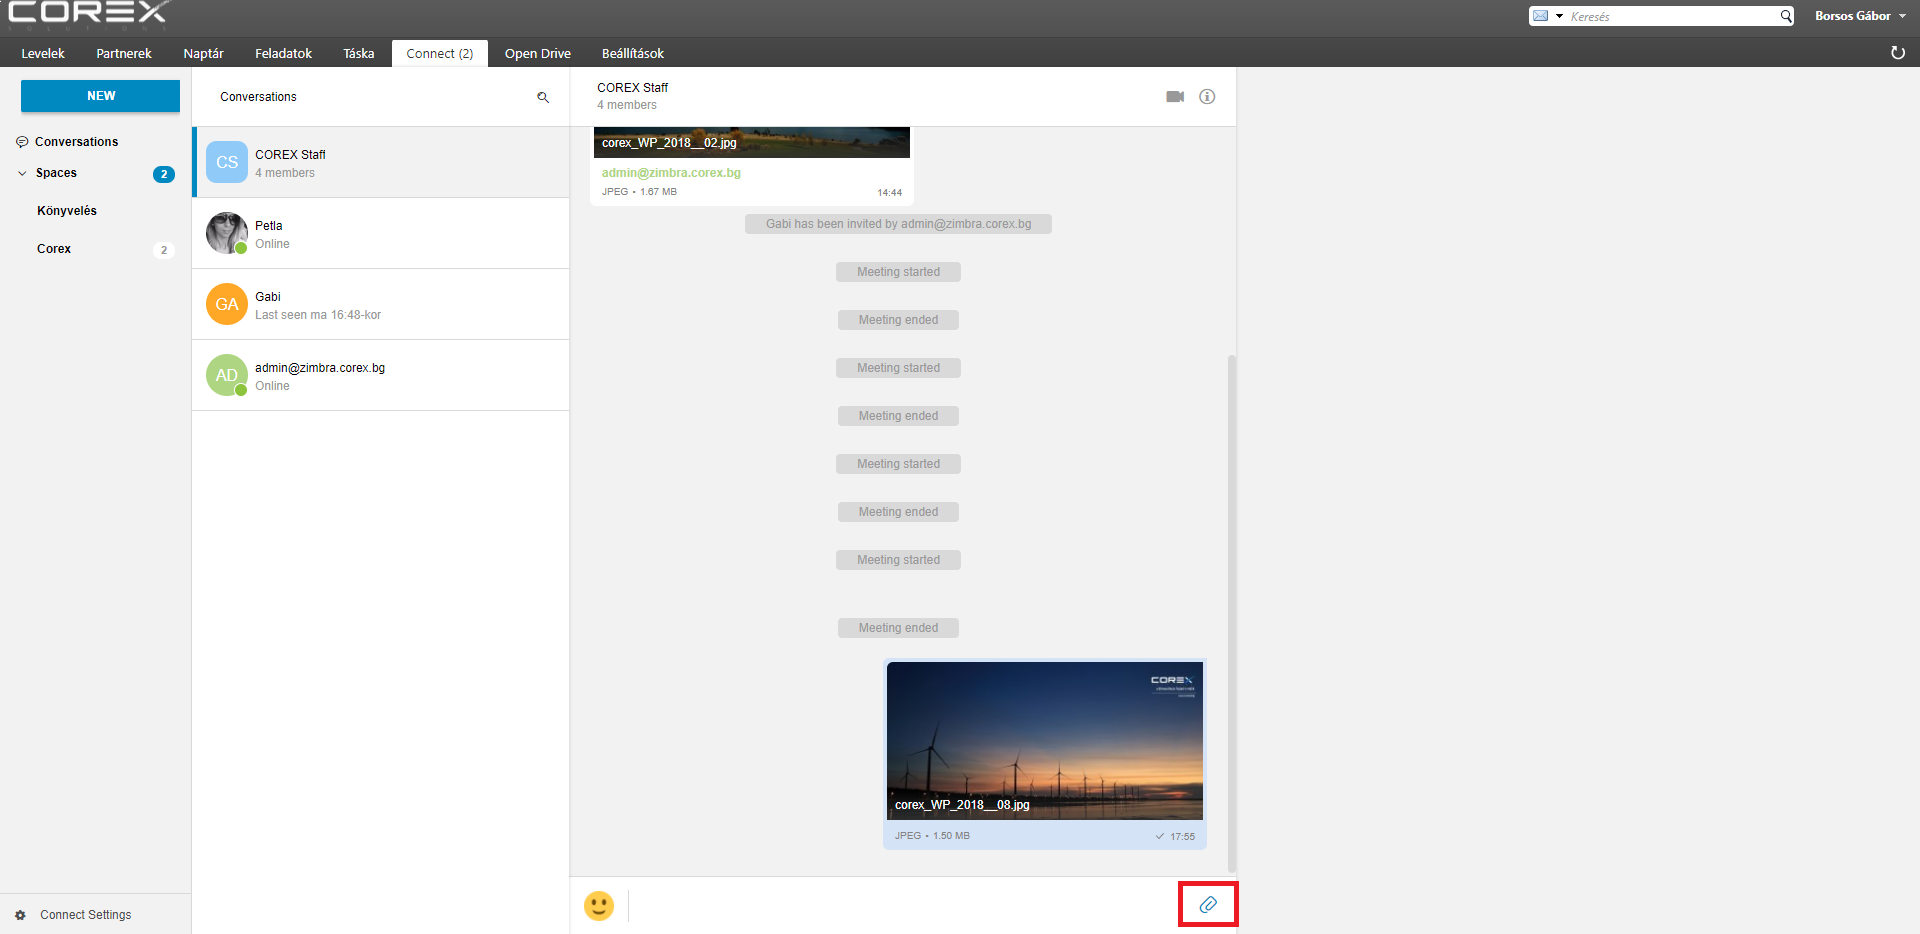Start a video call in COREX Staff
Screen dimensions: 1920x934
1175,97
